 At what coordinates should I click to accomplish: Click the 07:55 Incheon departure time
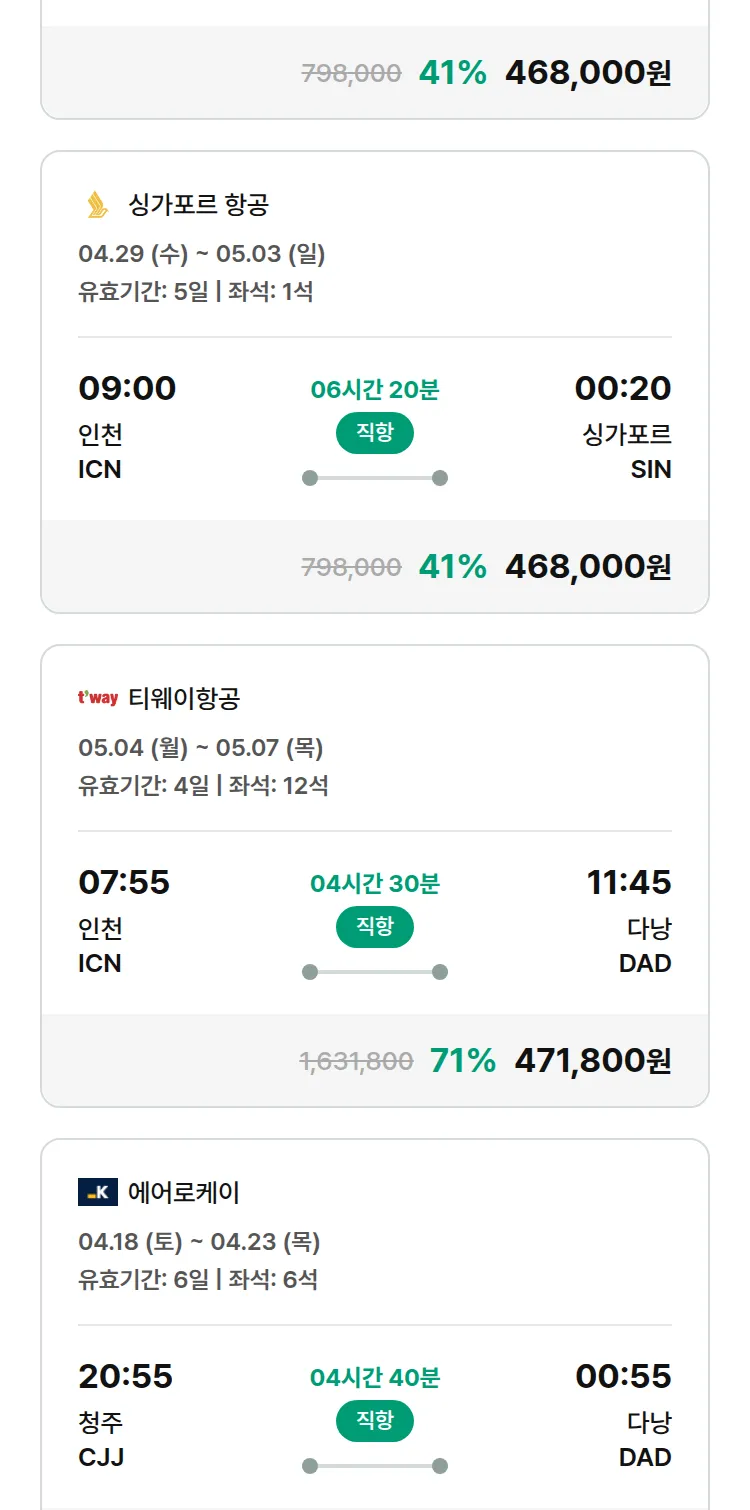point(124,882)
